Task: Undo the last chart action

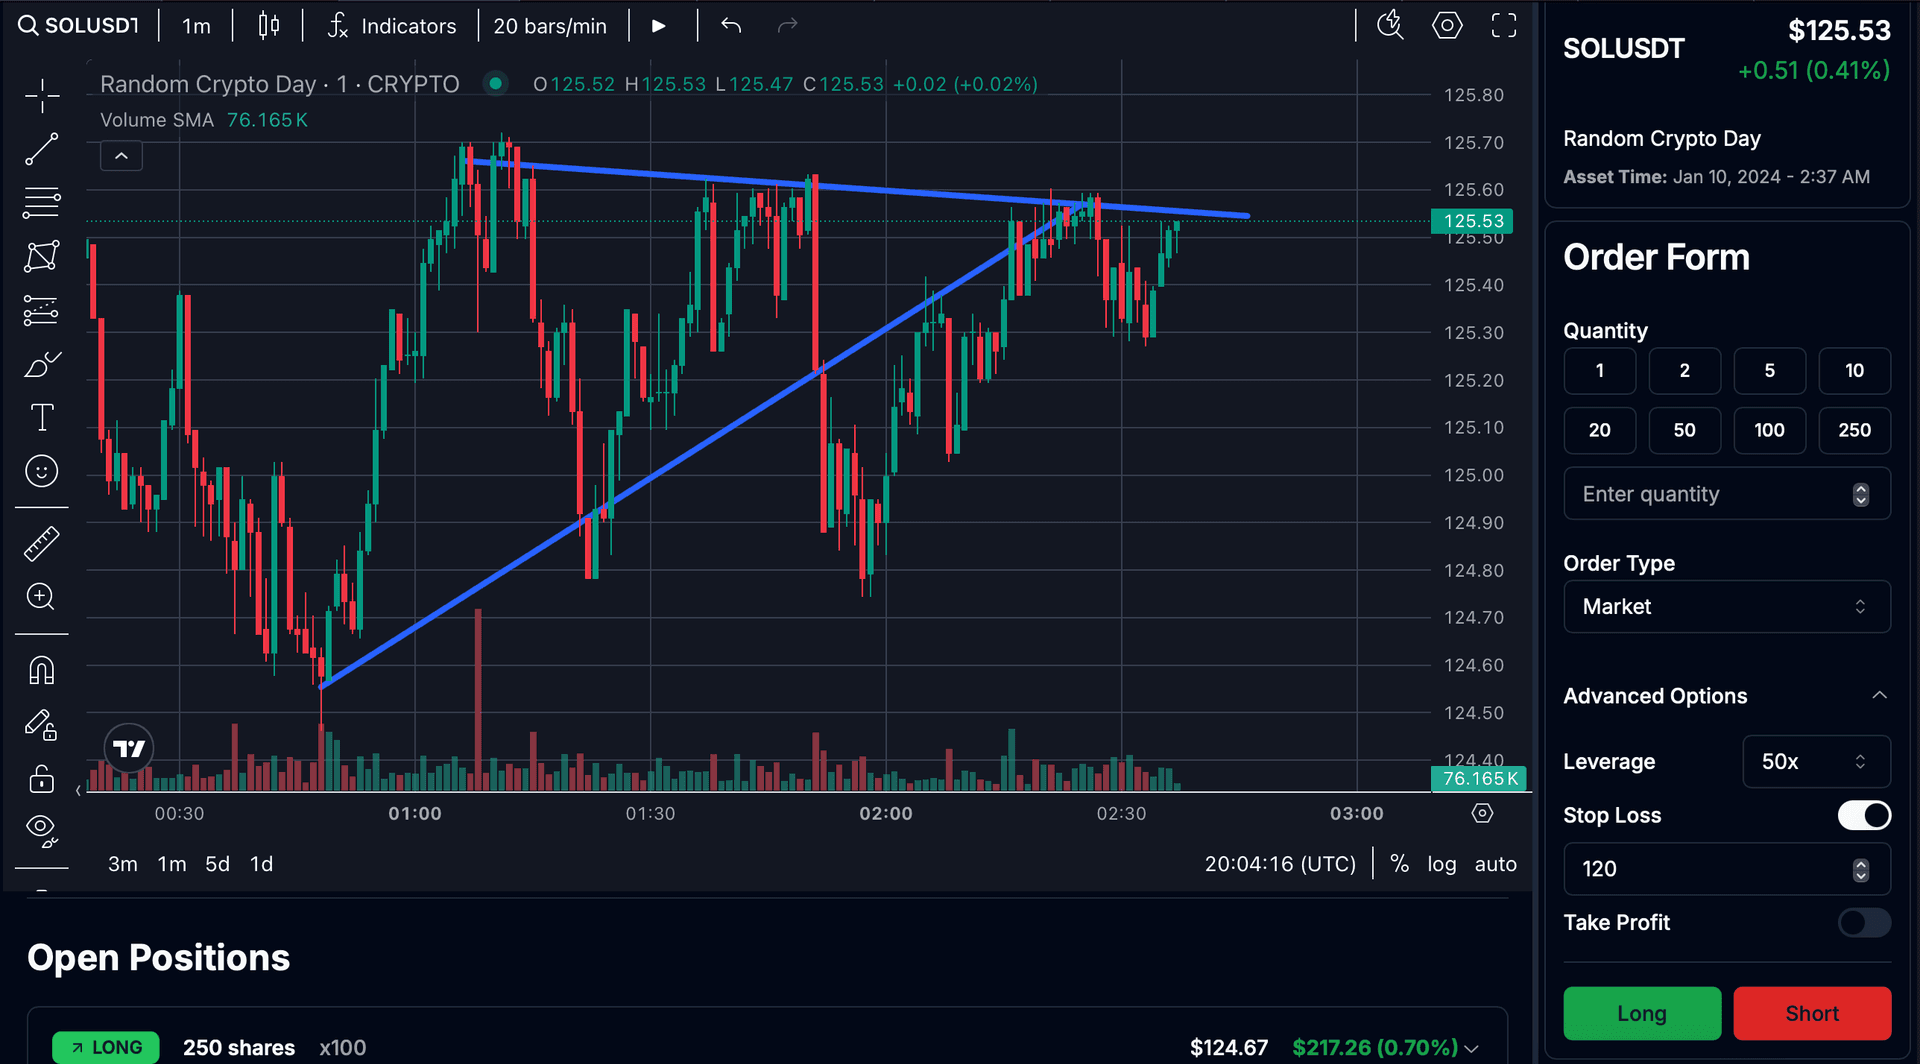Action: [731, 26]
